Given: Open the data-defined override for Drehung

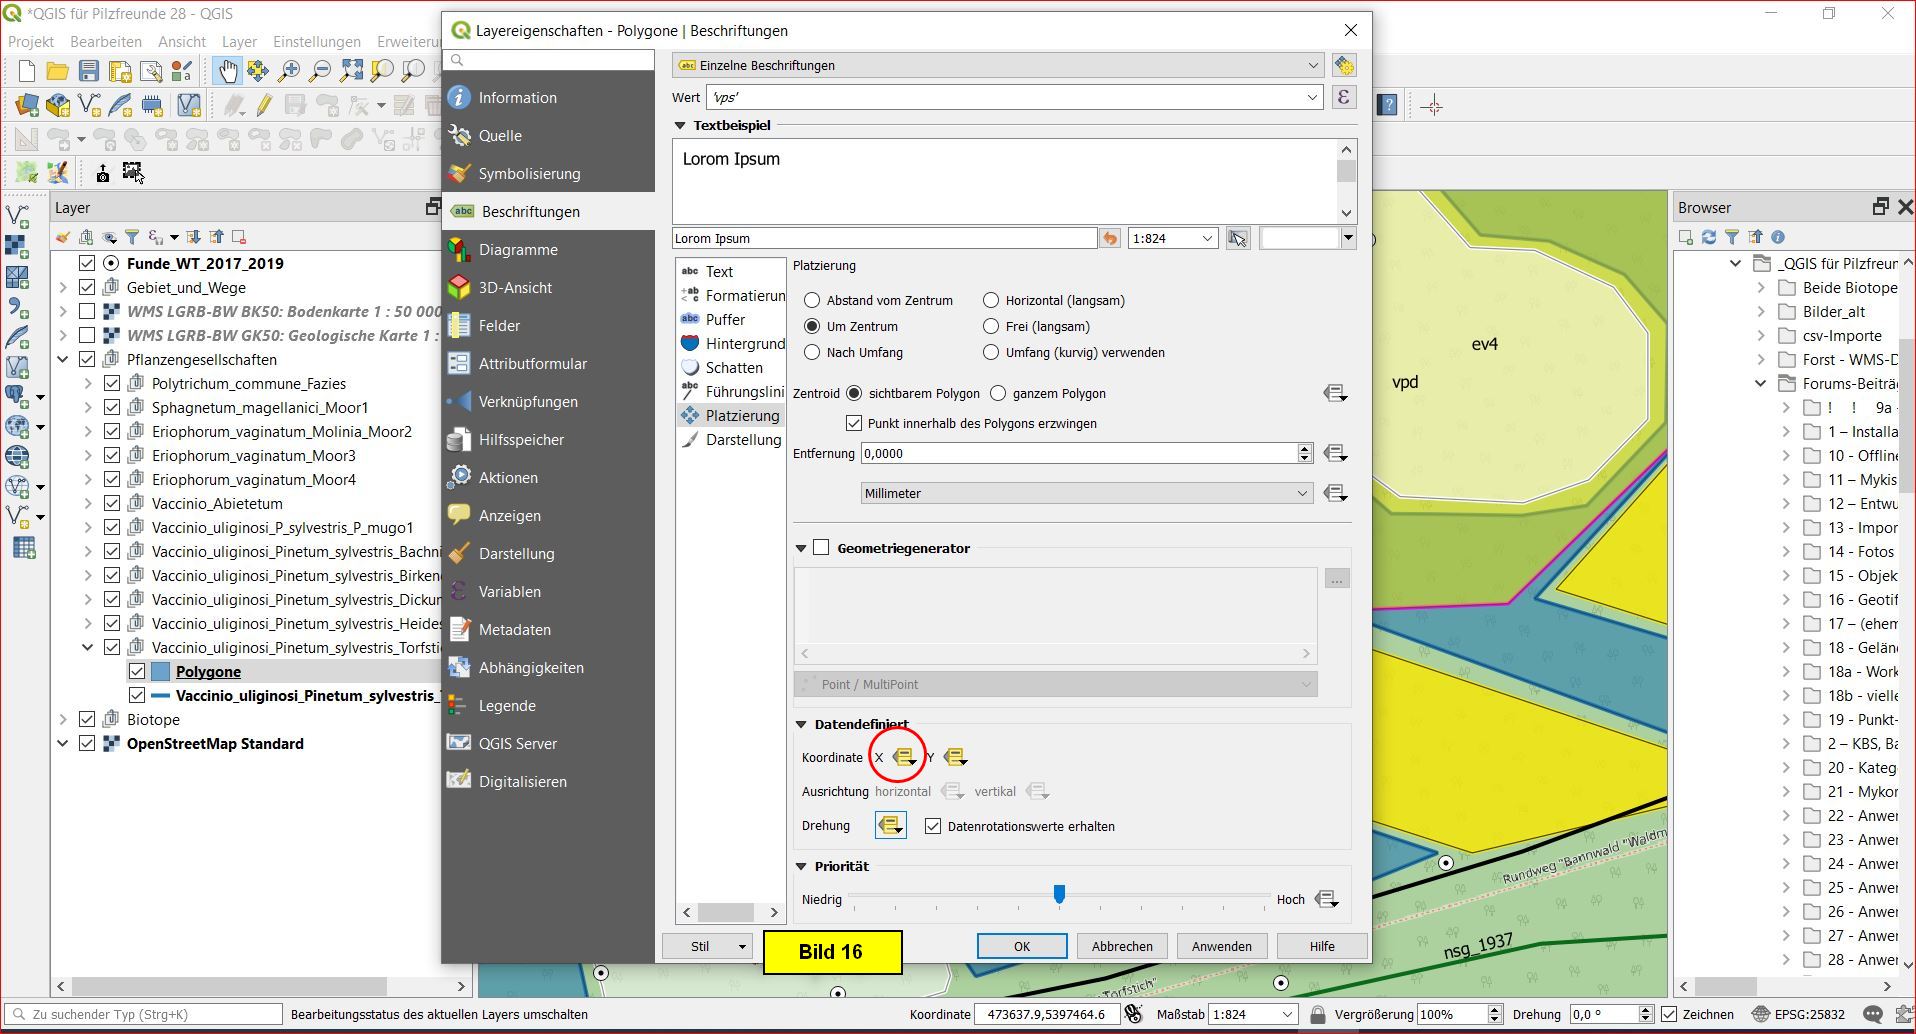Looking at the screenshot, I should 890,826.
